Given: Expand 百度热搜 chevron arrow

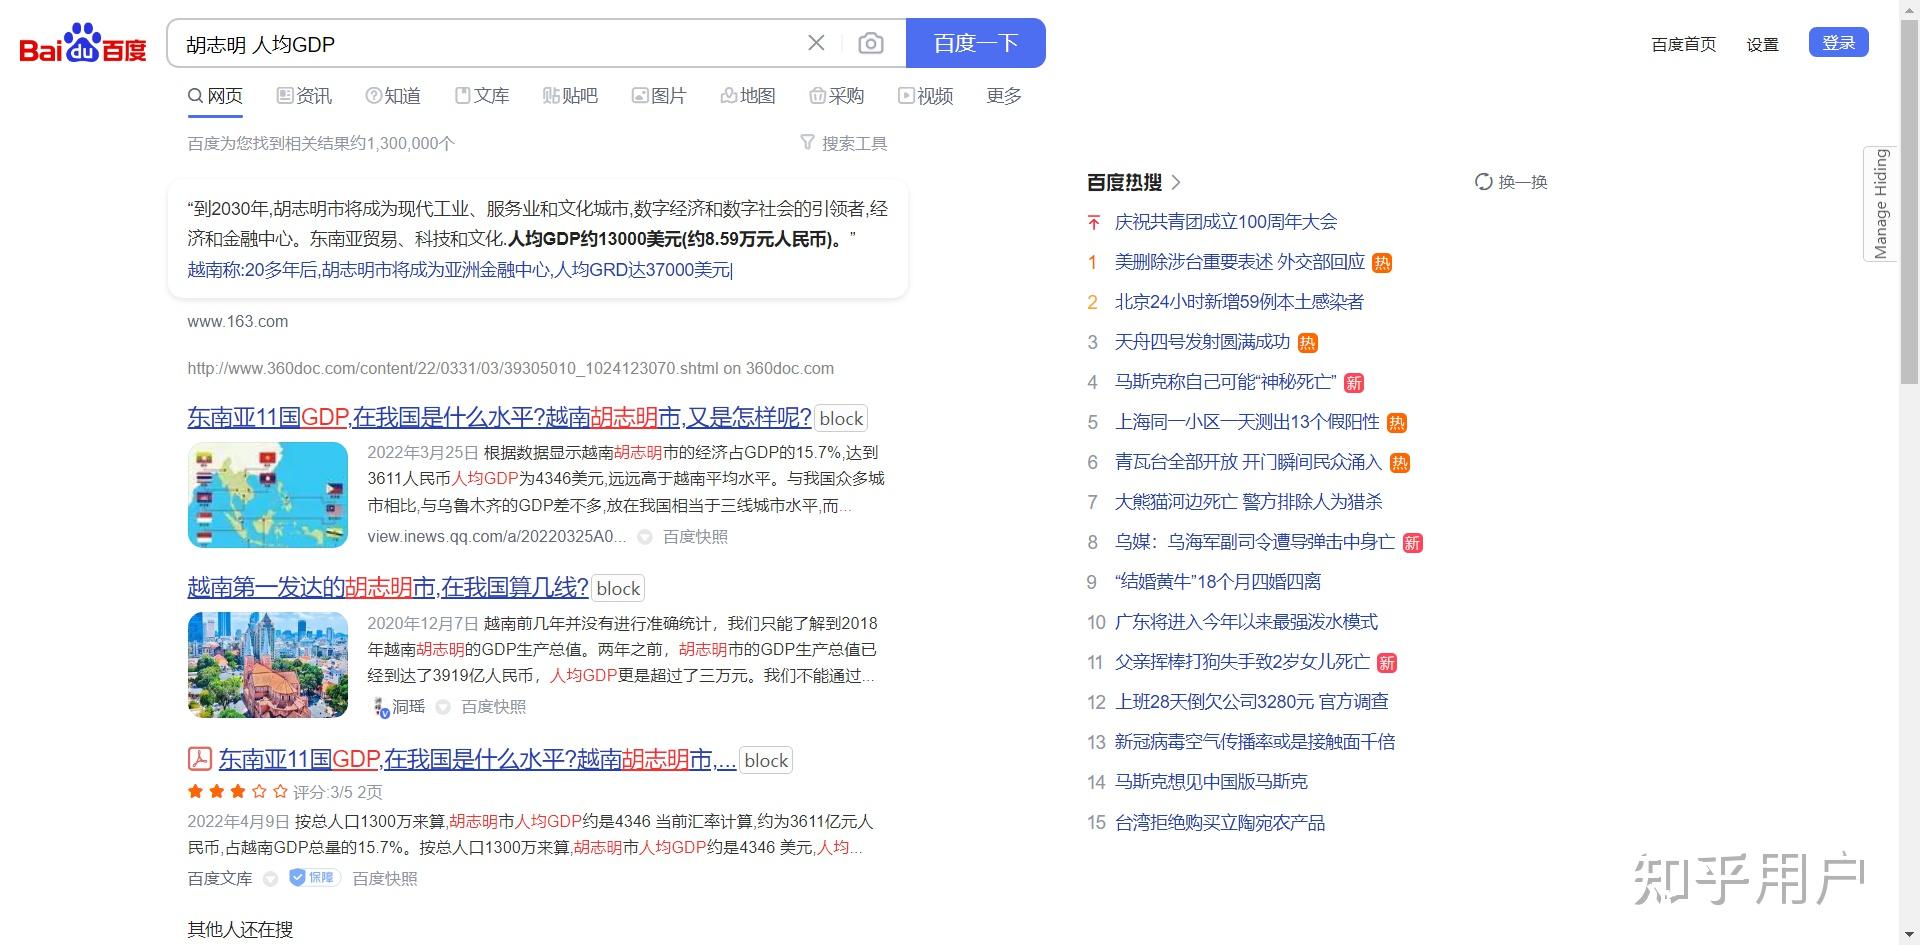Looking at the screenshot, I should tap(1176, 182).
